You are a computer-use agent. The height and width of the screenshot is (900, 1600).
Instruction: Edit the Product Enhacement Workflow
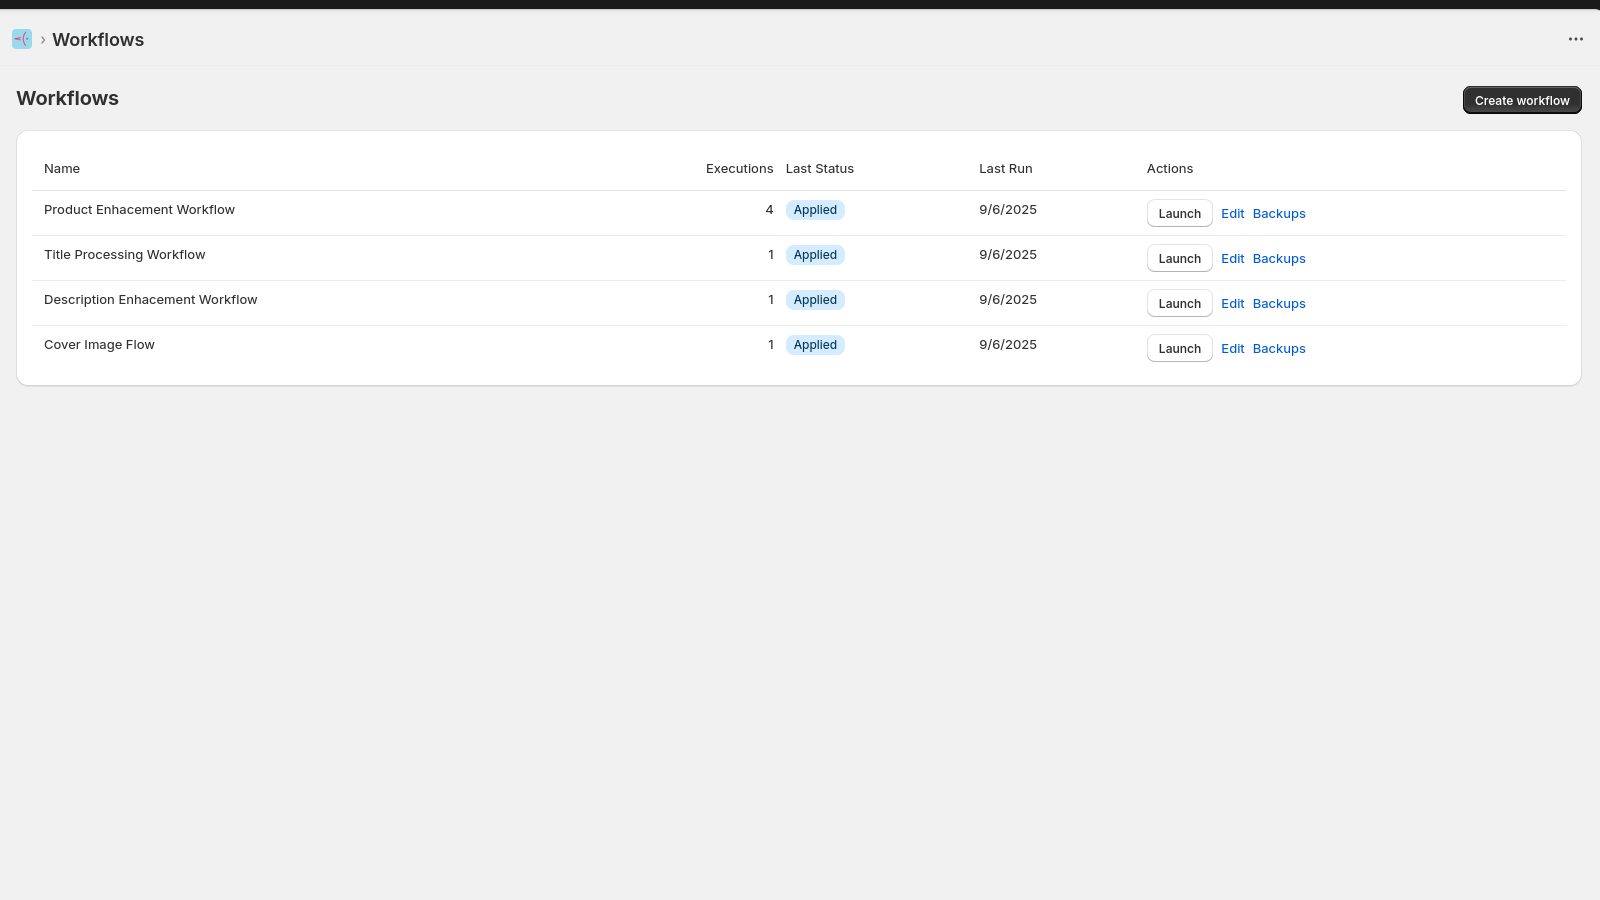(x=1233, y=213)
